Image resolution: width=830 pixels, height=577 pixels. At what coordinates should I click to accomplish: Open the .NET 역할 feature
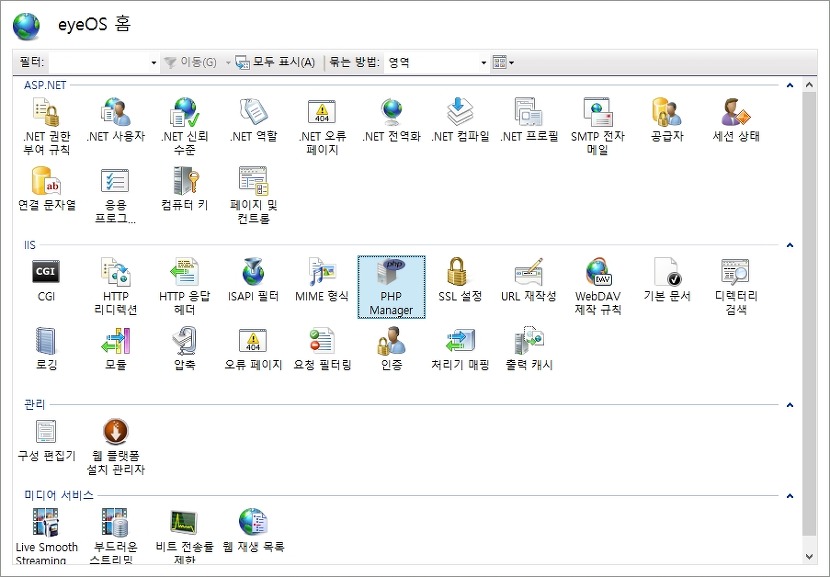coord(254,120)
